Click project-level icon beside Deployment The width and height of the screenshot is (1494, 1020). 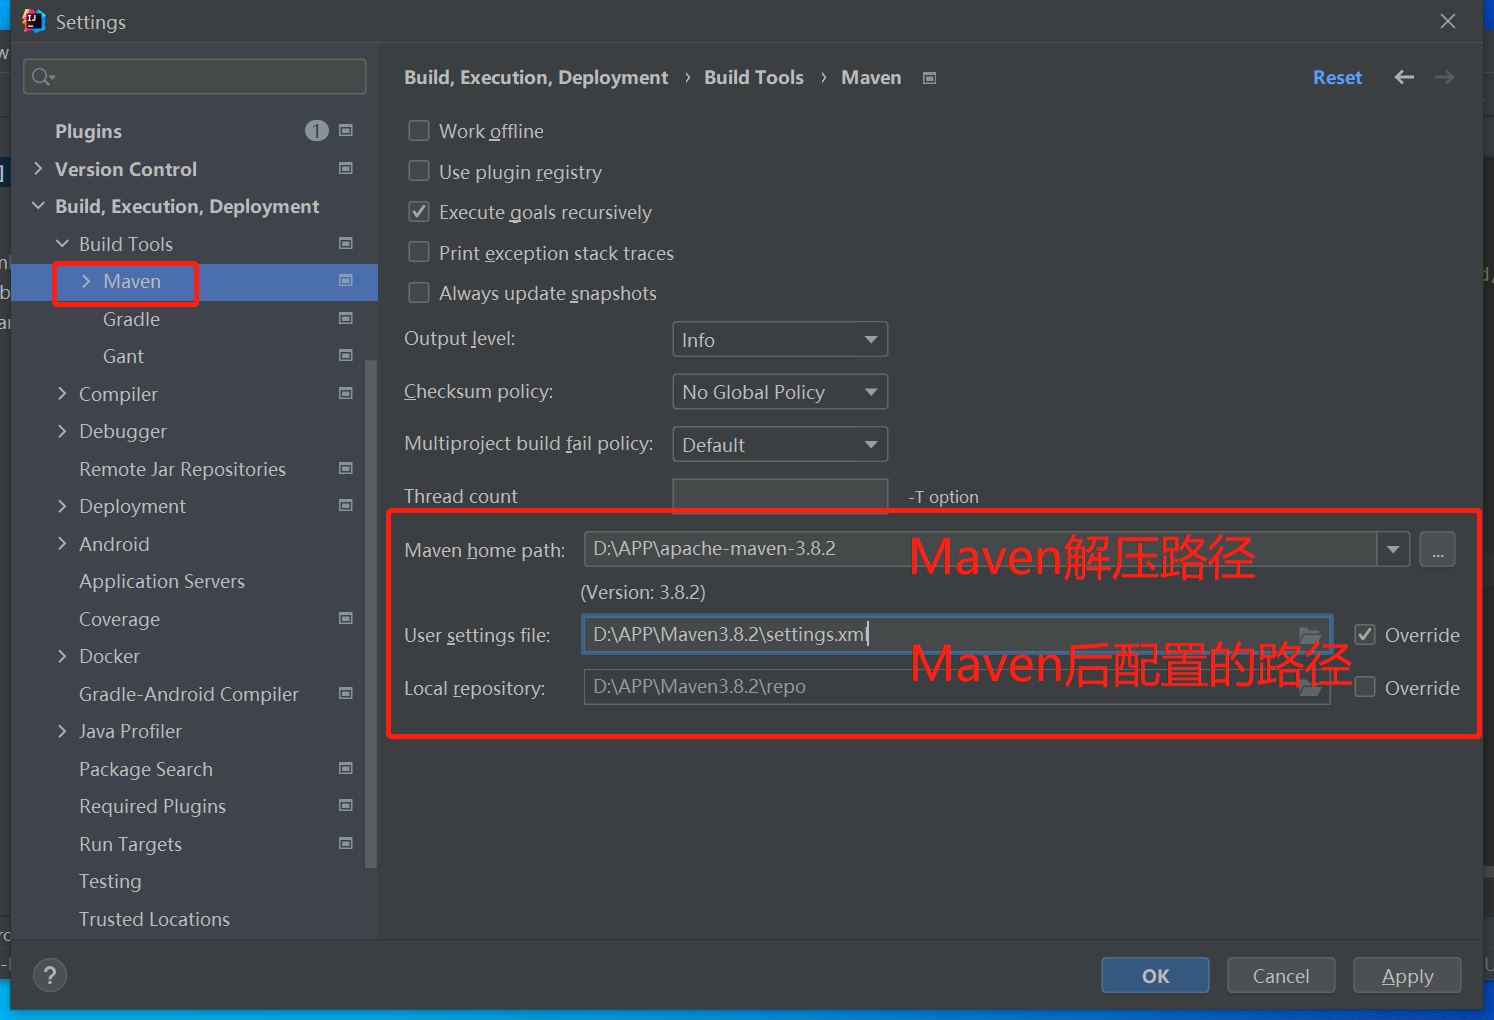tap(346, 505)
